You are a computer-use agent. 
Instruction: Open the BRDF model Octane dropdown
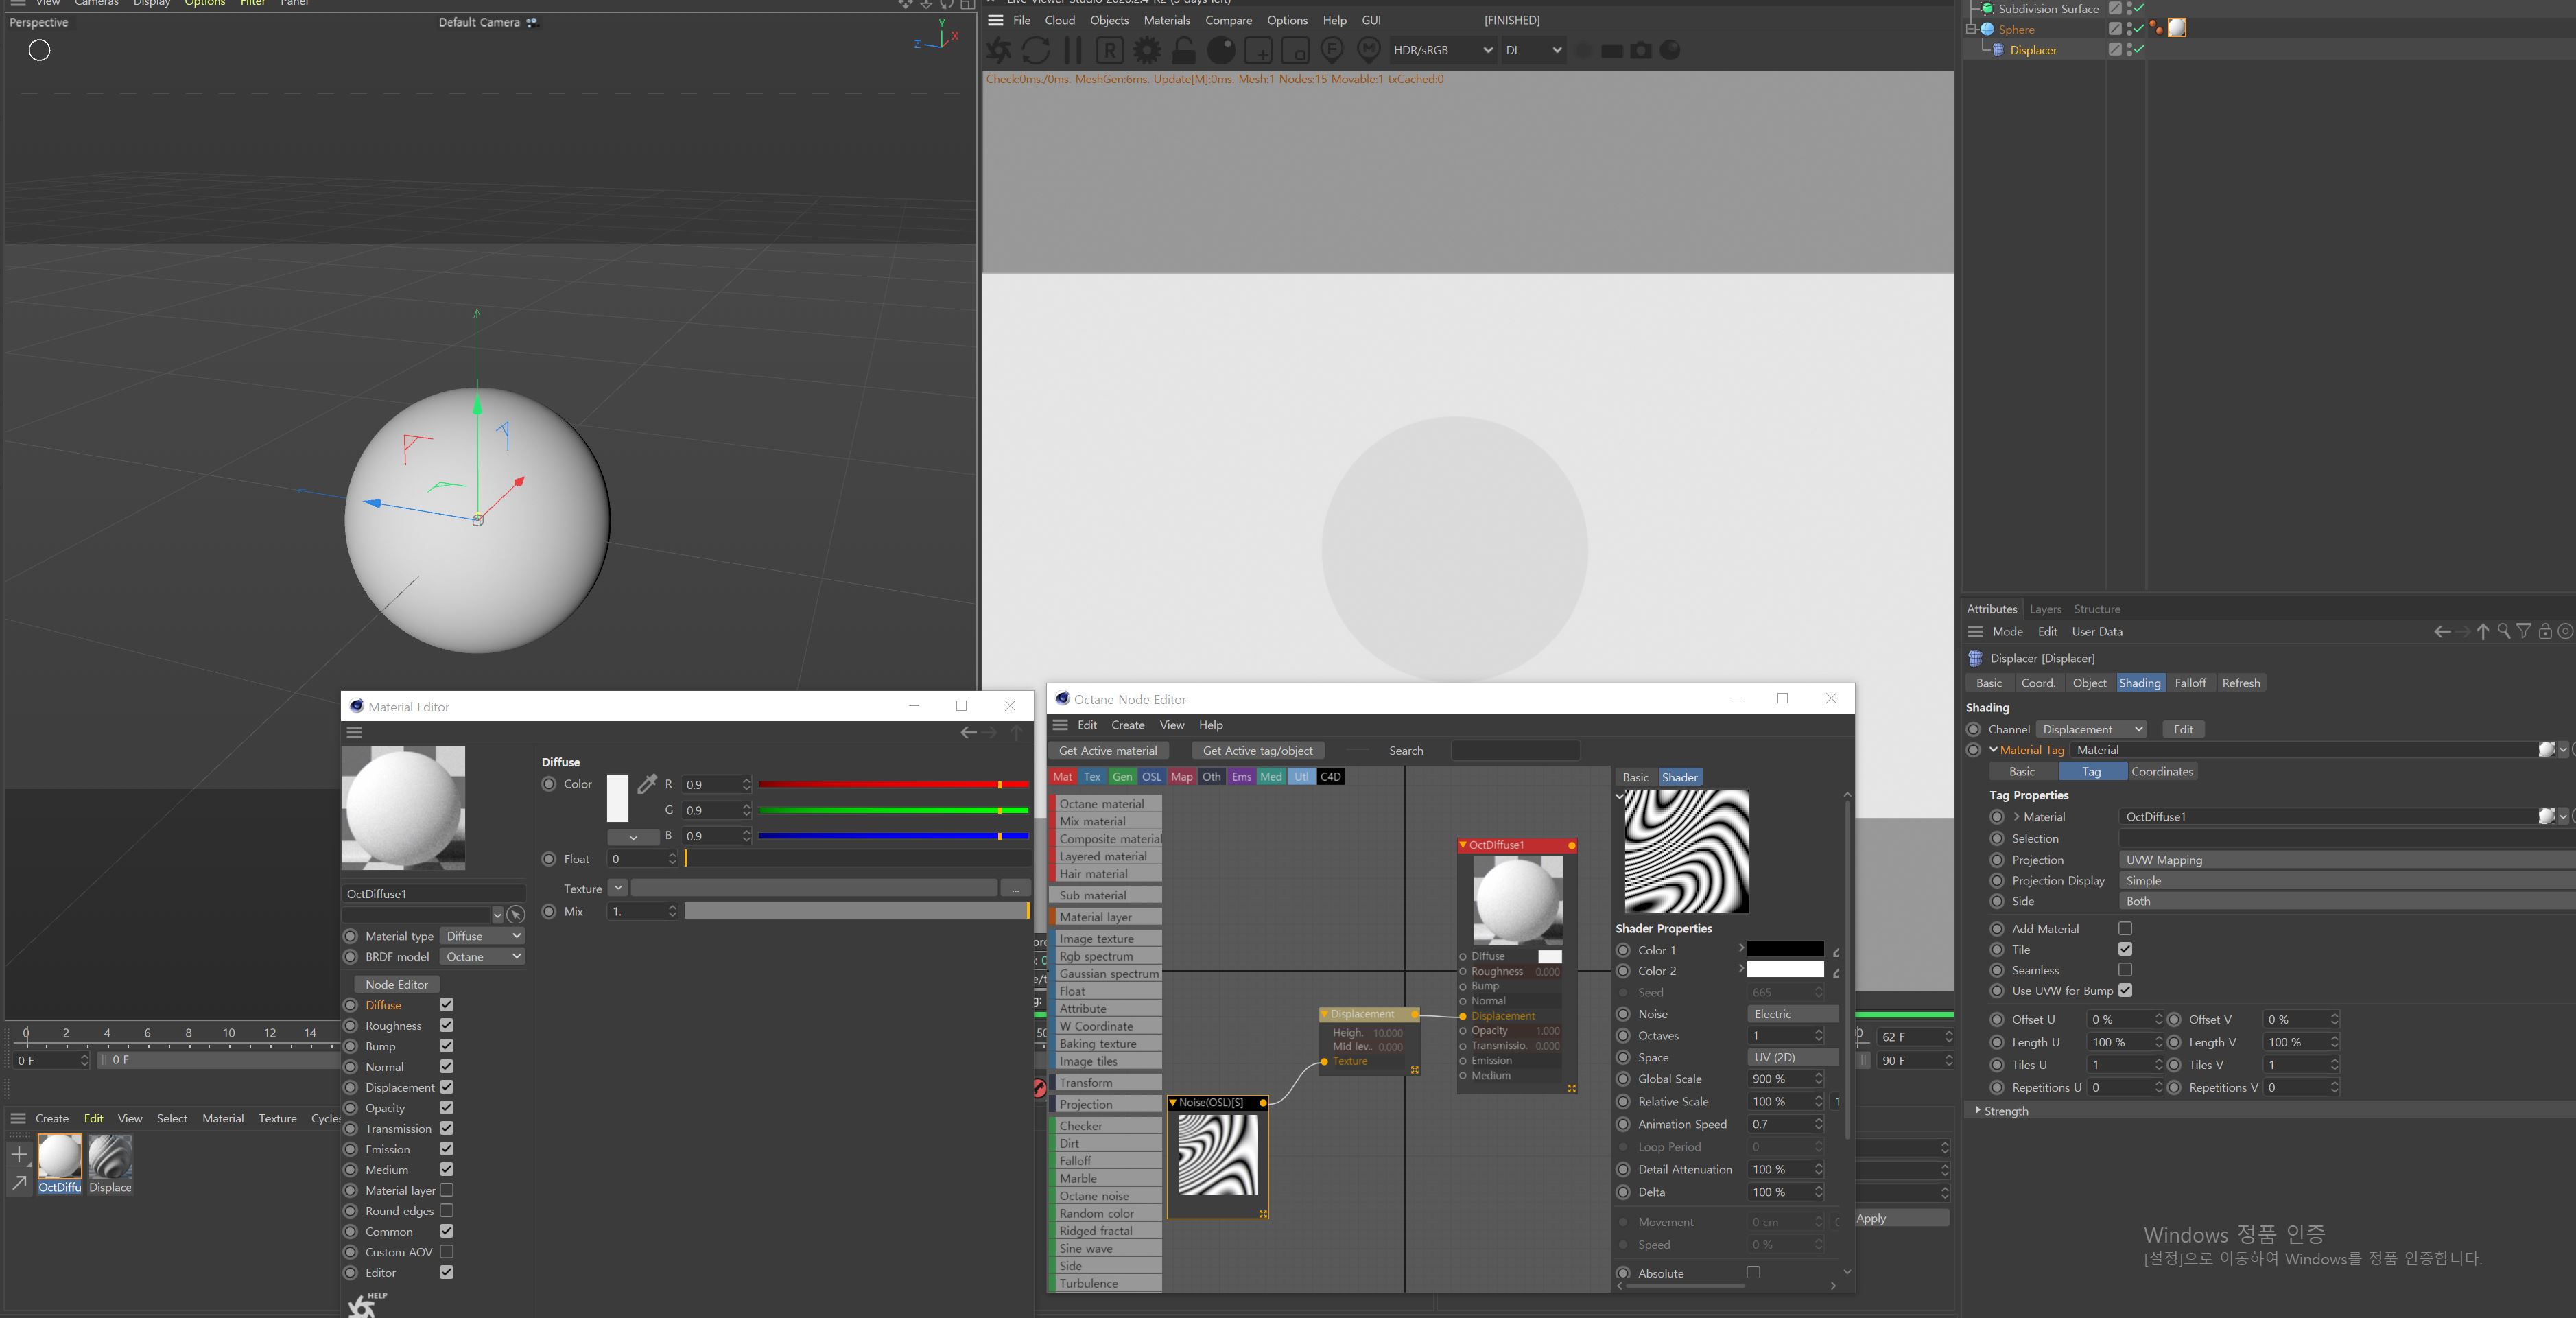[x=482, y=957]
